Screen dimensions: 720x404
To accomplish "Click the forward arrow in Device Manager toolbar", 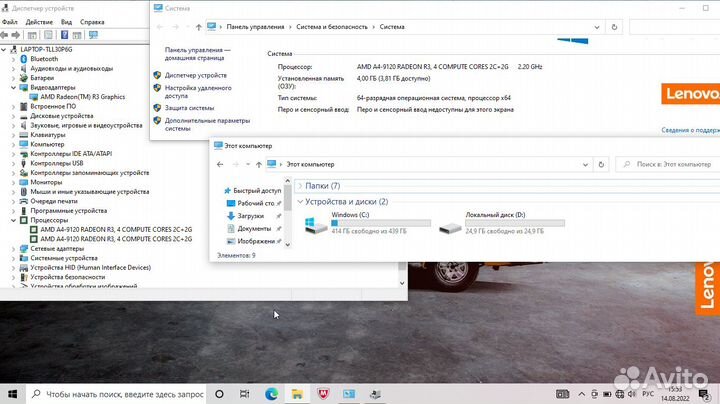I will click(16, 35).
